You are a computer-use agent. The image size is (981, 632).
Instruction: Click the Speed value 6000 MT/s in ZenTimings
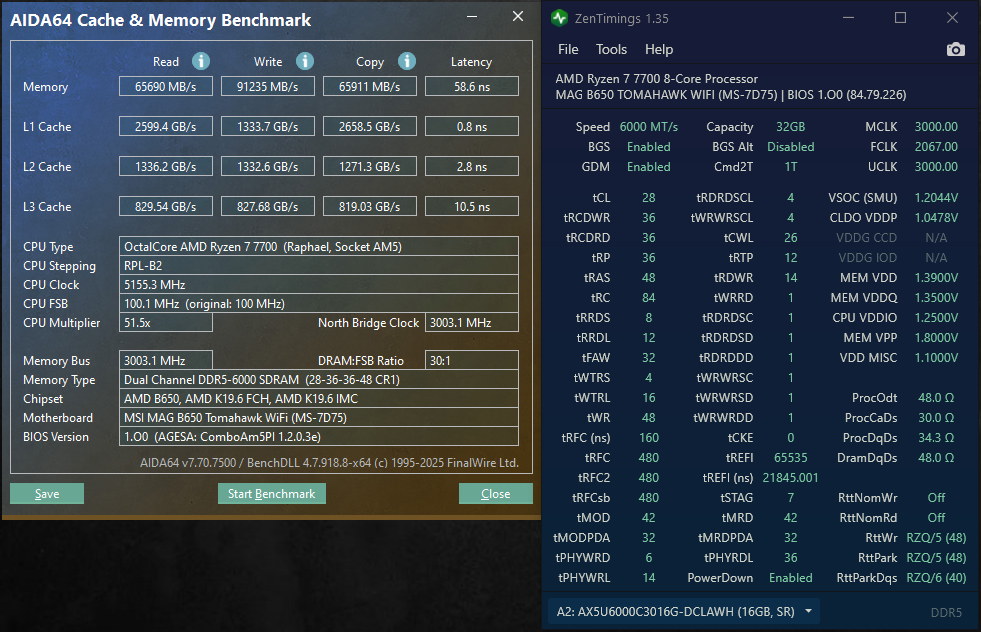pyautogui.click(x=649, y=126)
